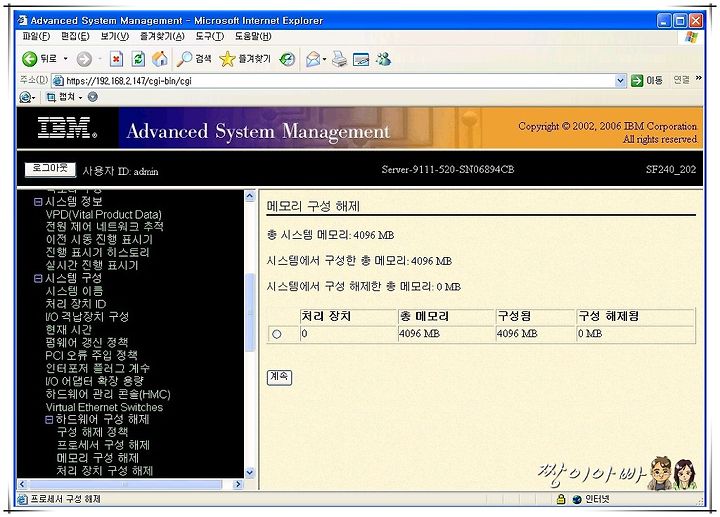Open 처리 장치 구성 해제 link
Viewport: 720px width, 517px height.
point(105,471)
